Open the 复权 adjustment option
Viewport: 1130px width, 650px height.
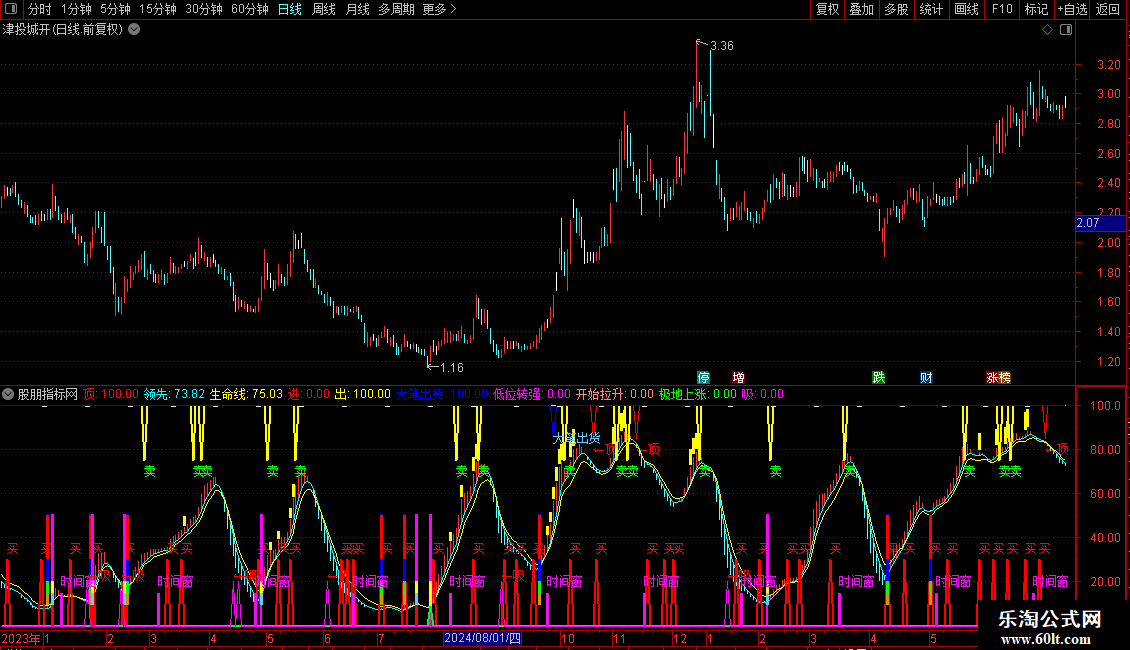pyautogui.click(x=827, y=9)
